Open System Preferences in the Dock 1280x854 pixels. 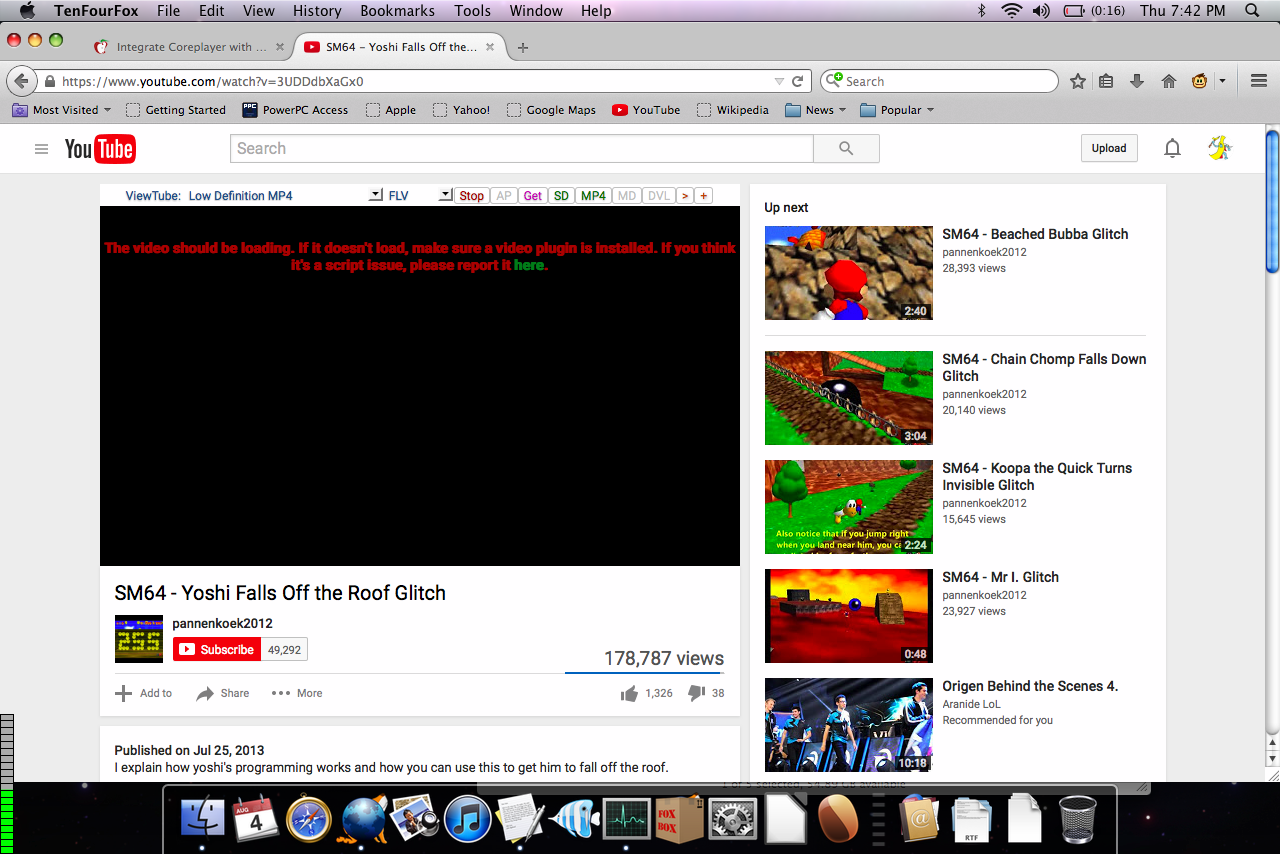(x=733, y=819)
